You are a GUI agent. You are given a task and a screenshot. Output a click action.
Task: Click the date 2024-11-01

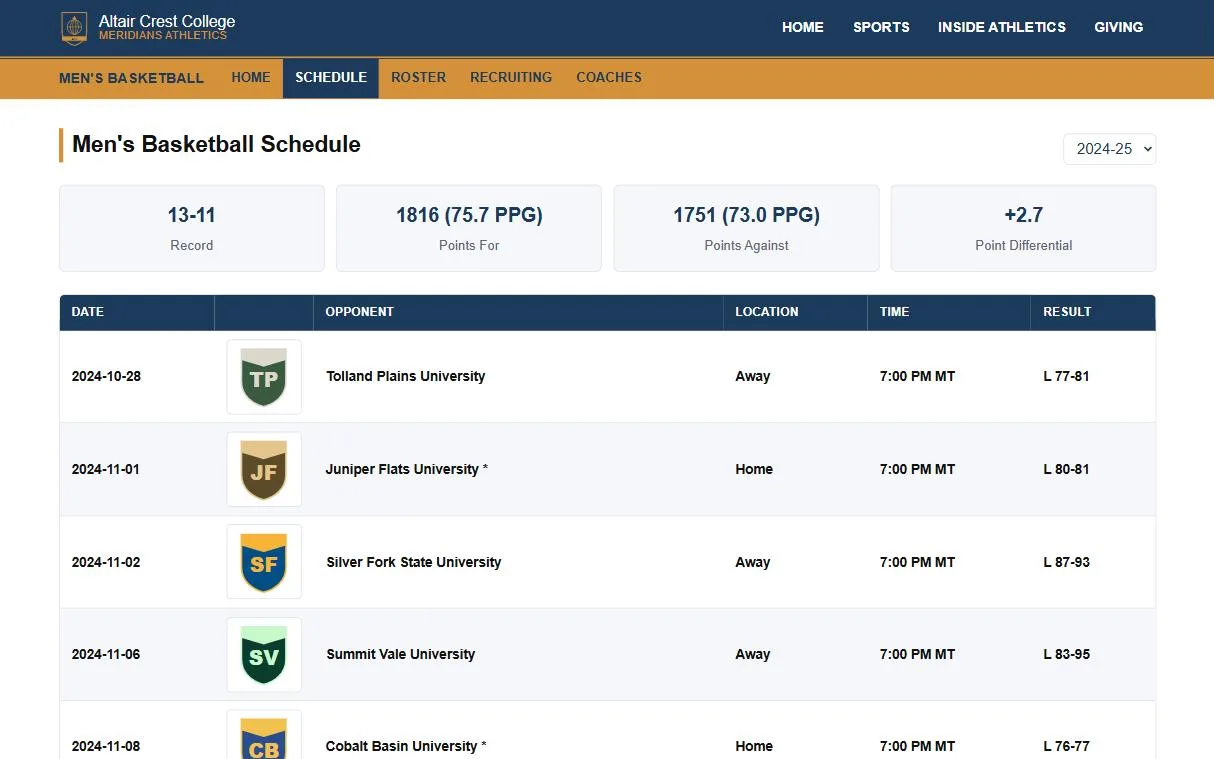(x=106, y=469)
